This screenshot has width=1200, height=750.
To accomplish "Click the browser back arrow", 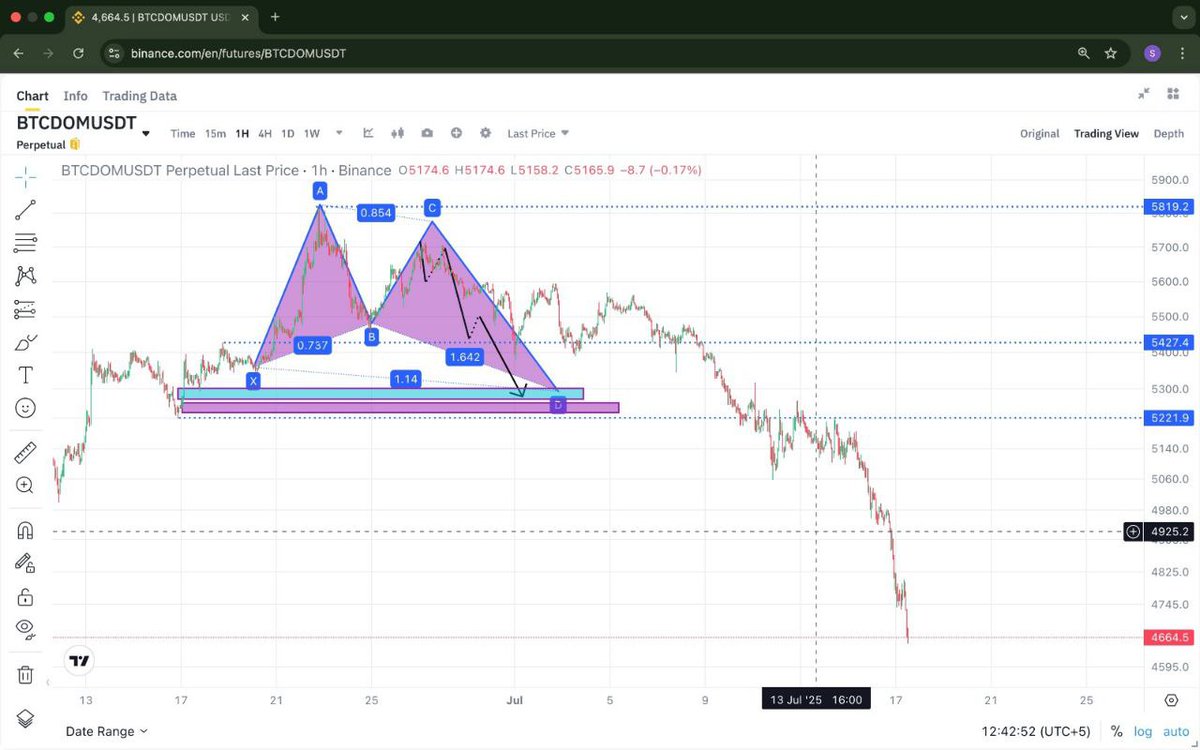I will coord(18,53).
